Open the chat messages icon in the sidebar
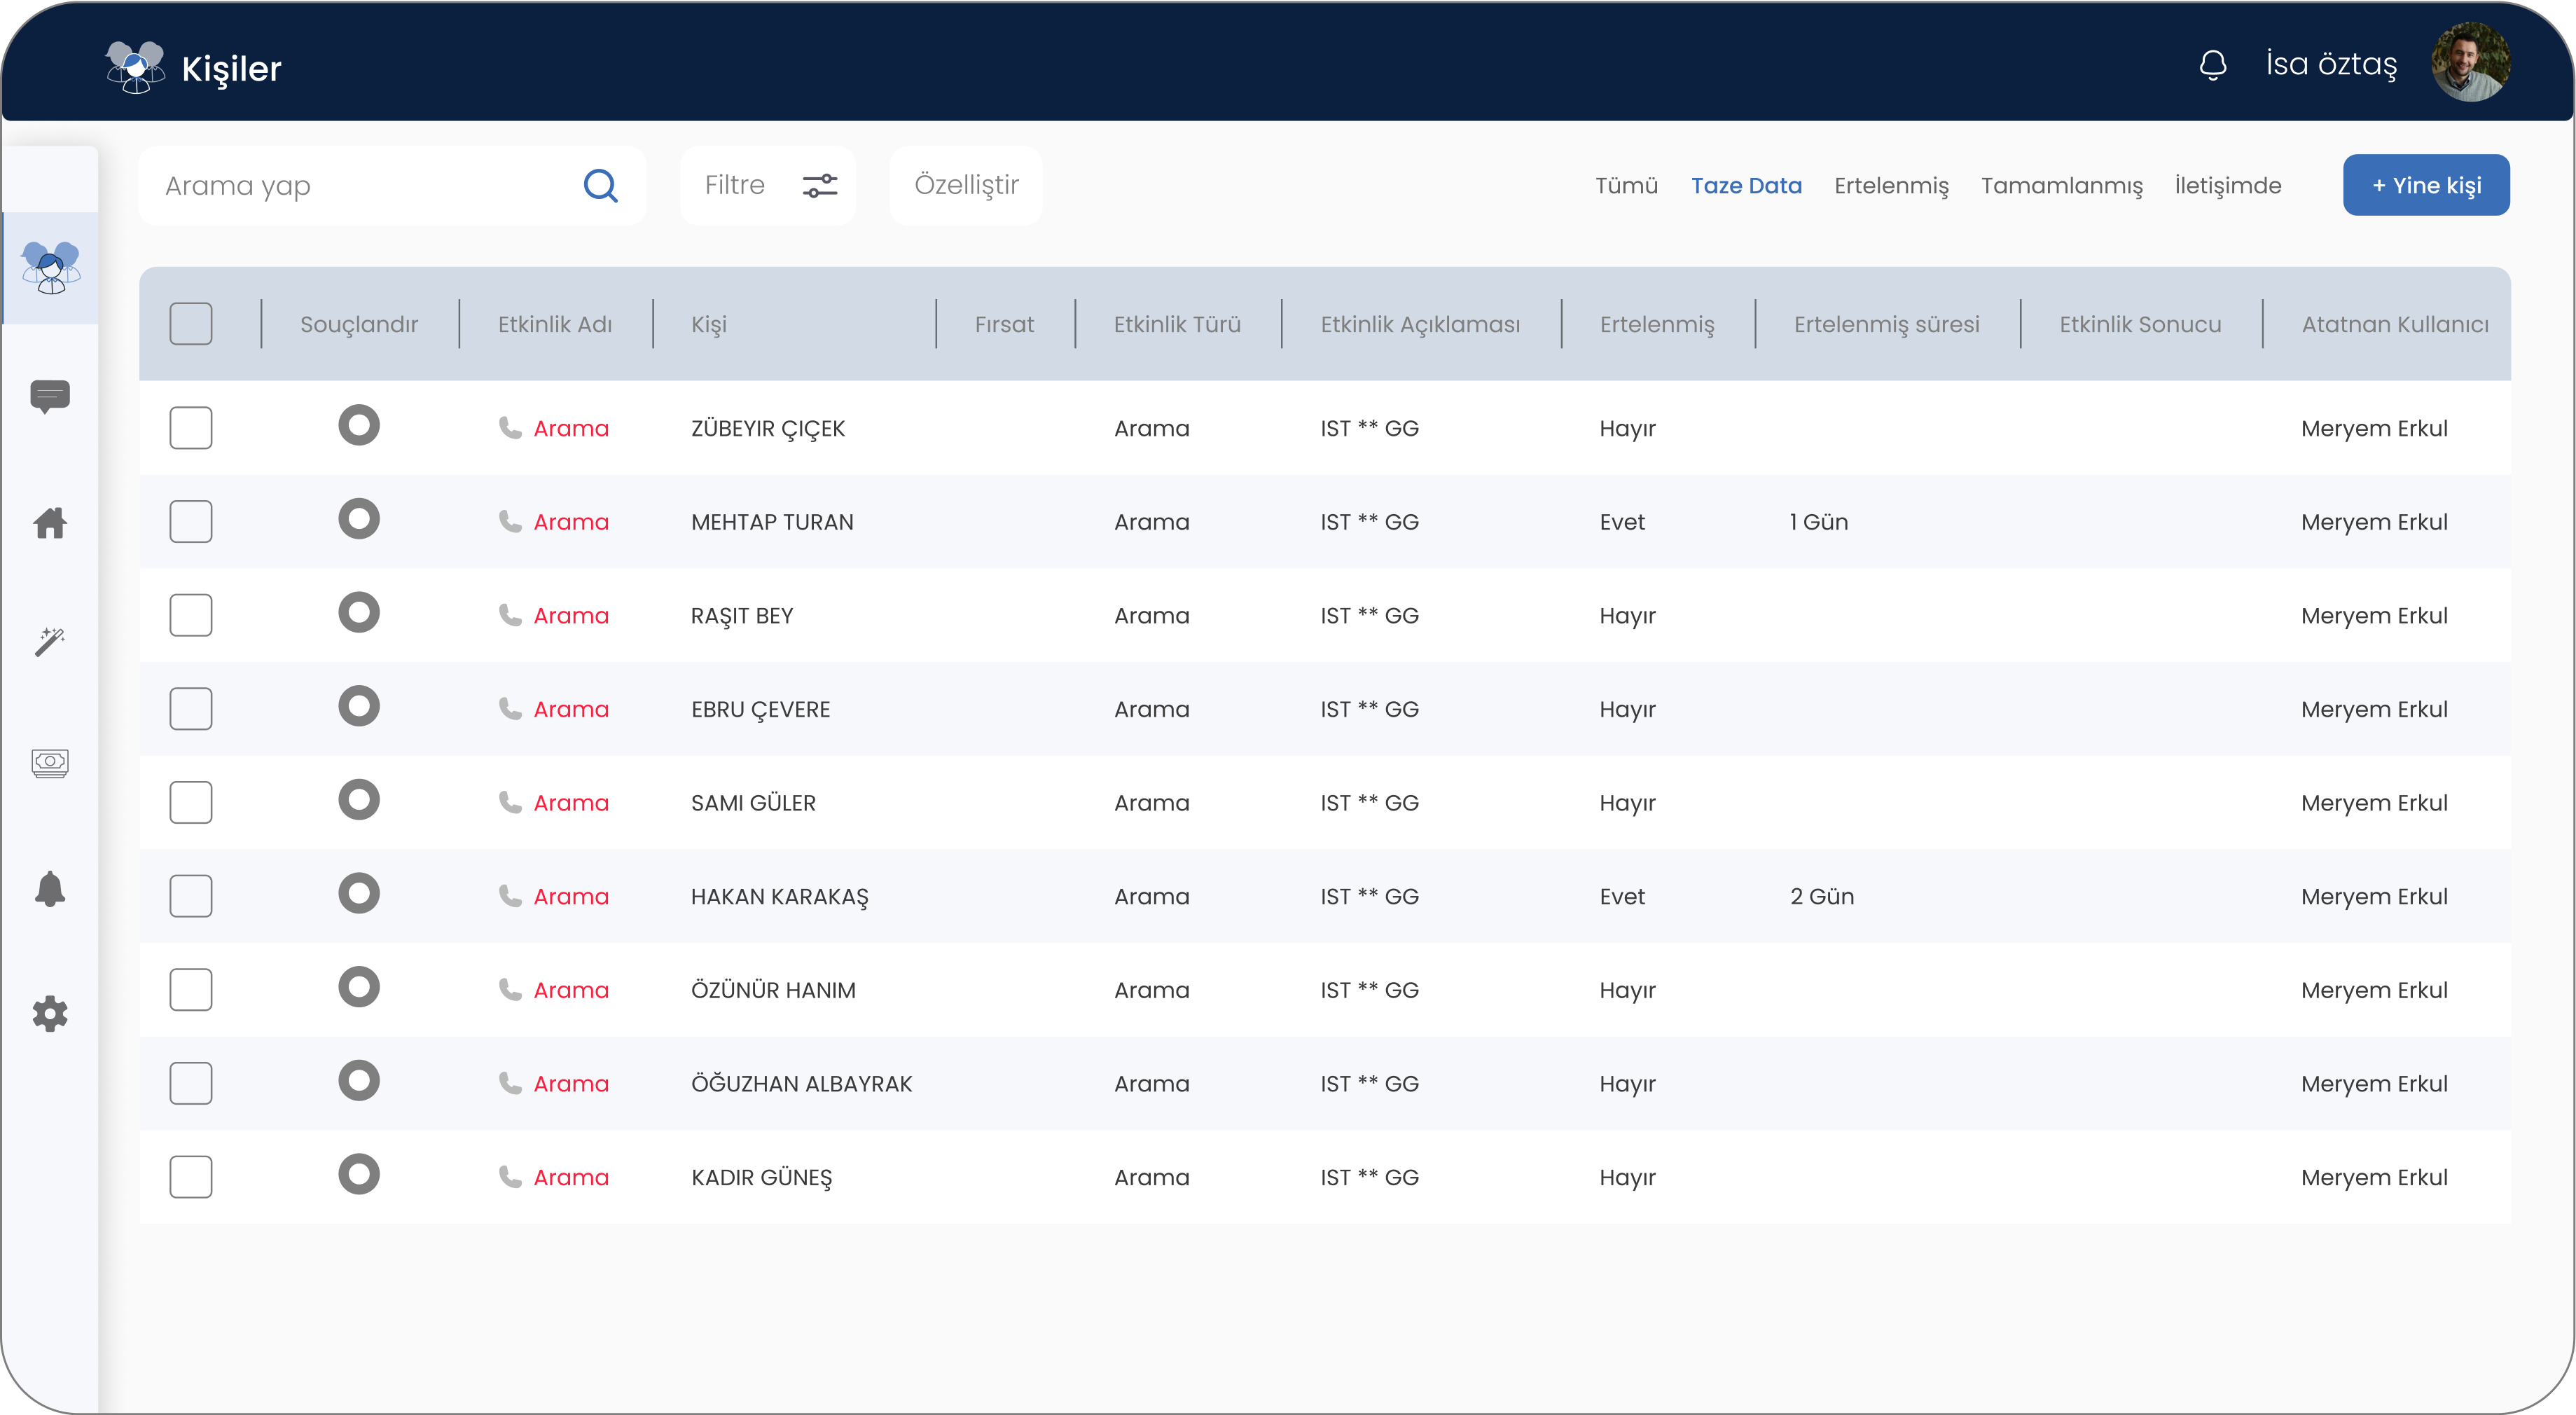Viewport: 2576px width, 1415px height. tap(50, 396)
